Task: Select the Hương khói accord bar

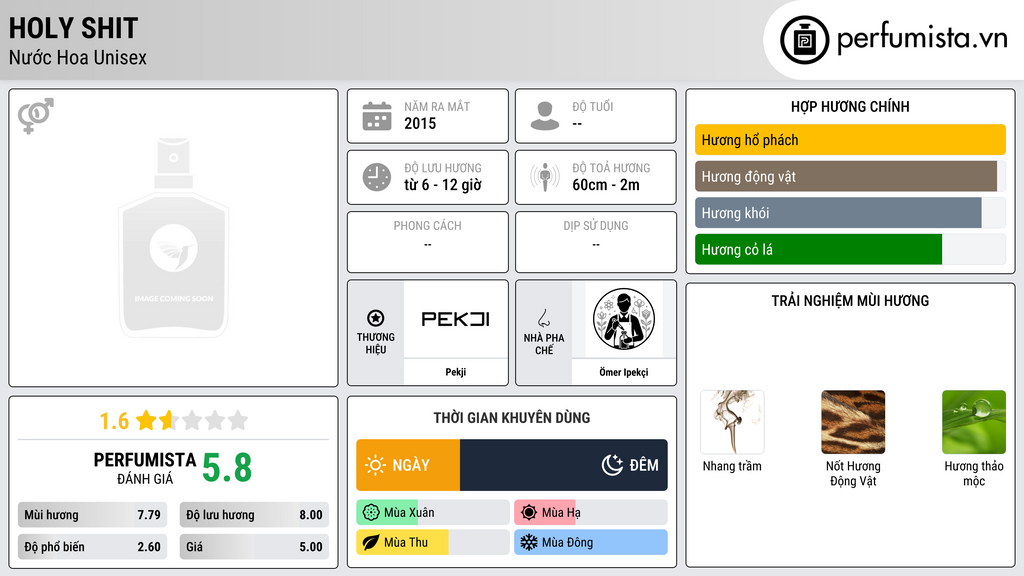Action: [850, 213]
